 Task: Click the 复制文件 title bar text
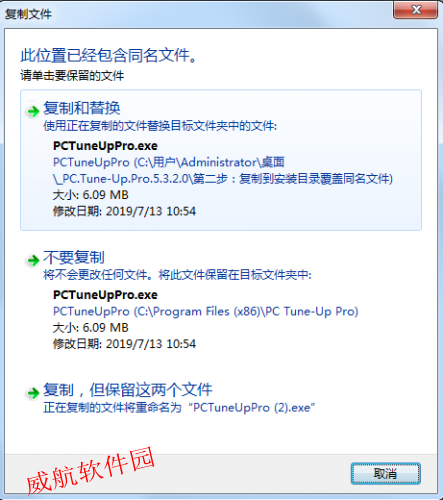28,14
